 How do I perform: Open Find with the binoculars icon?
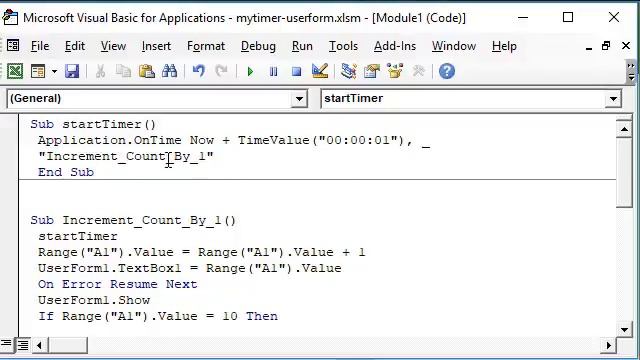point(169,71)
